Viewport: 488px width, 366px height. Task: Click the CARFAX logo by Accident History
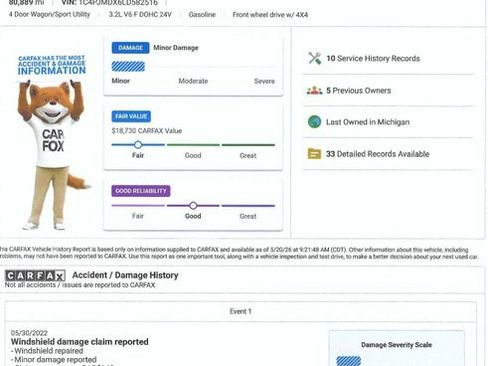pyautogui.click(x=35, y=276)
